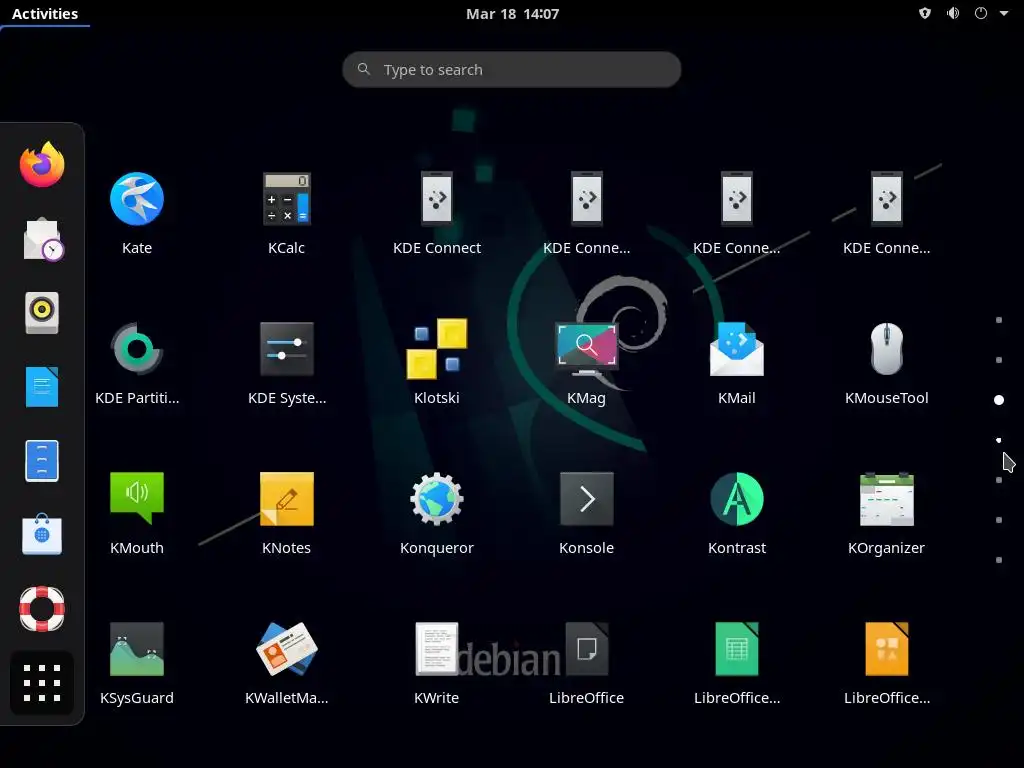Open the KMag screen magnifier
The image size is (1024, 768).
(x=586, y=349)
